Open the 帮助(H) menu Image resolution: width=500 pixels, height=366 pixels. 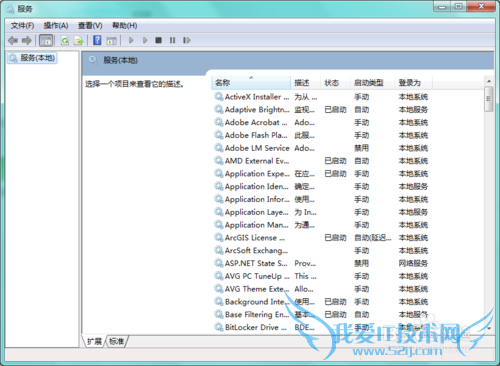(125, 26)
